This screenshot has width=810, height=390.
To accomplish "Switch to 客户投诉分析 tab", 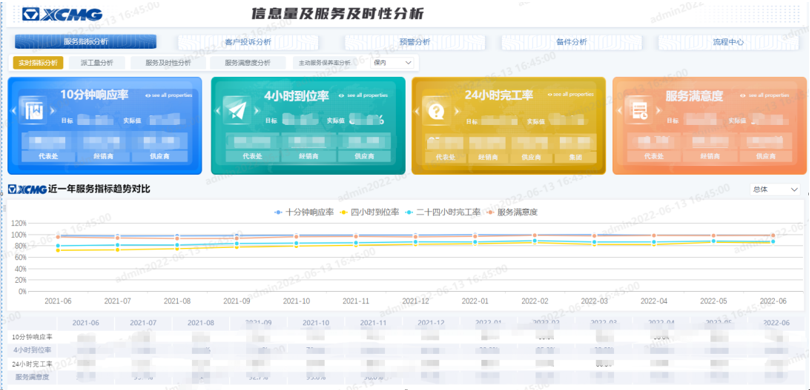I will coord(248,42).
